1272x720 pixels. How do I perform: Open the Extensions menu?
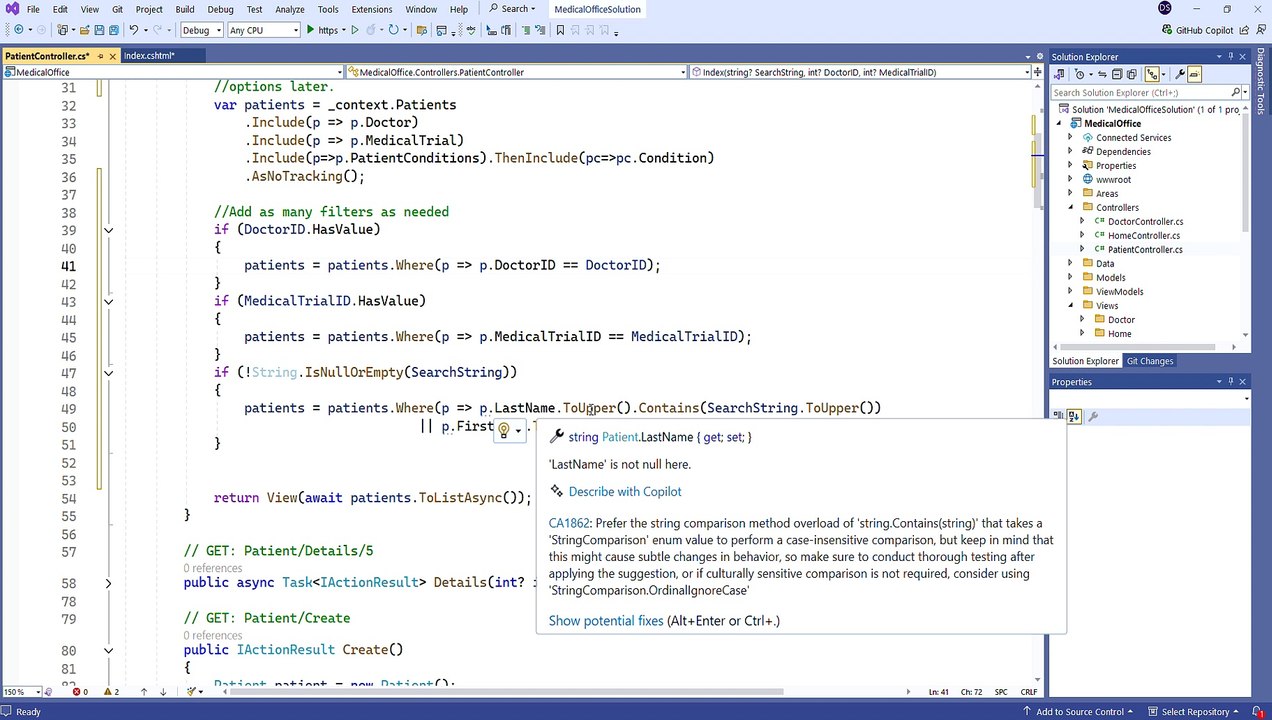371,9
